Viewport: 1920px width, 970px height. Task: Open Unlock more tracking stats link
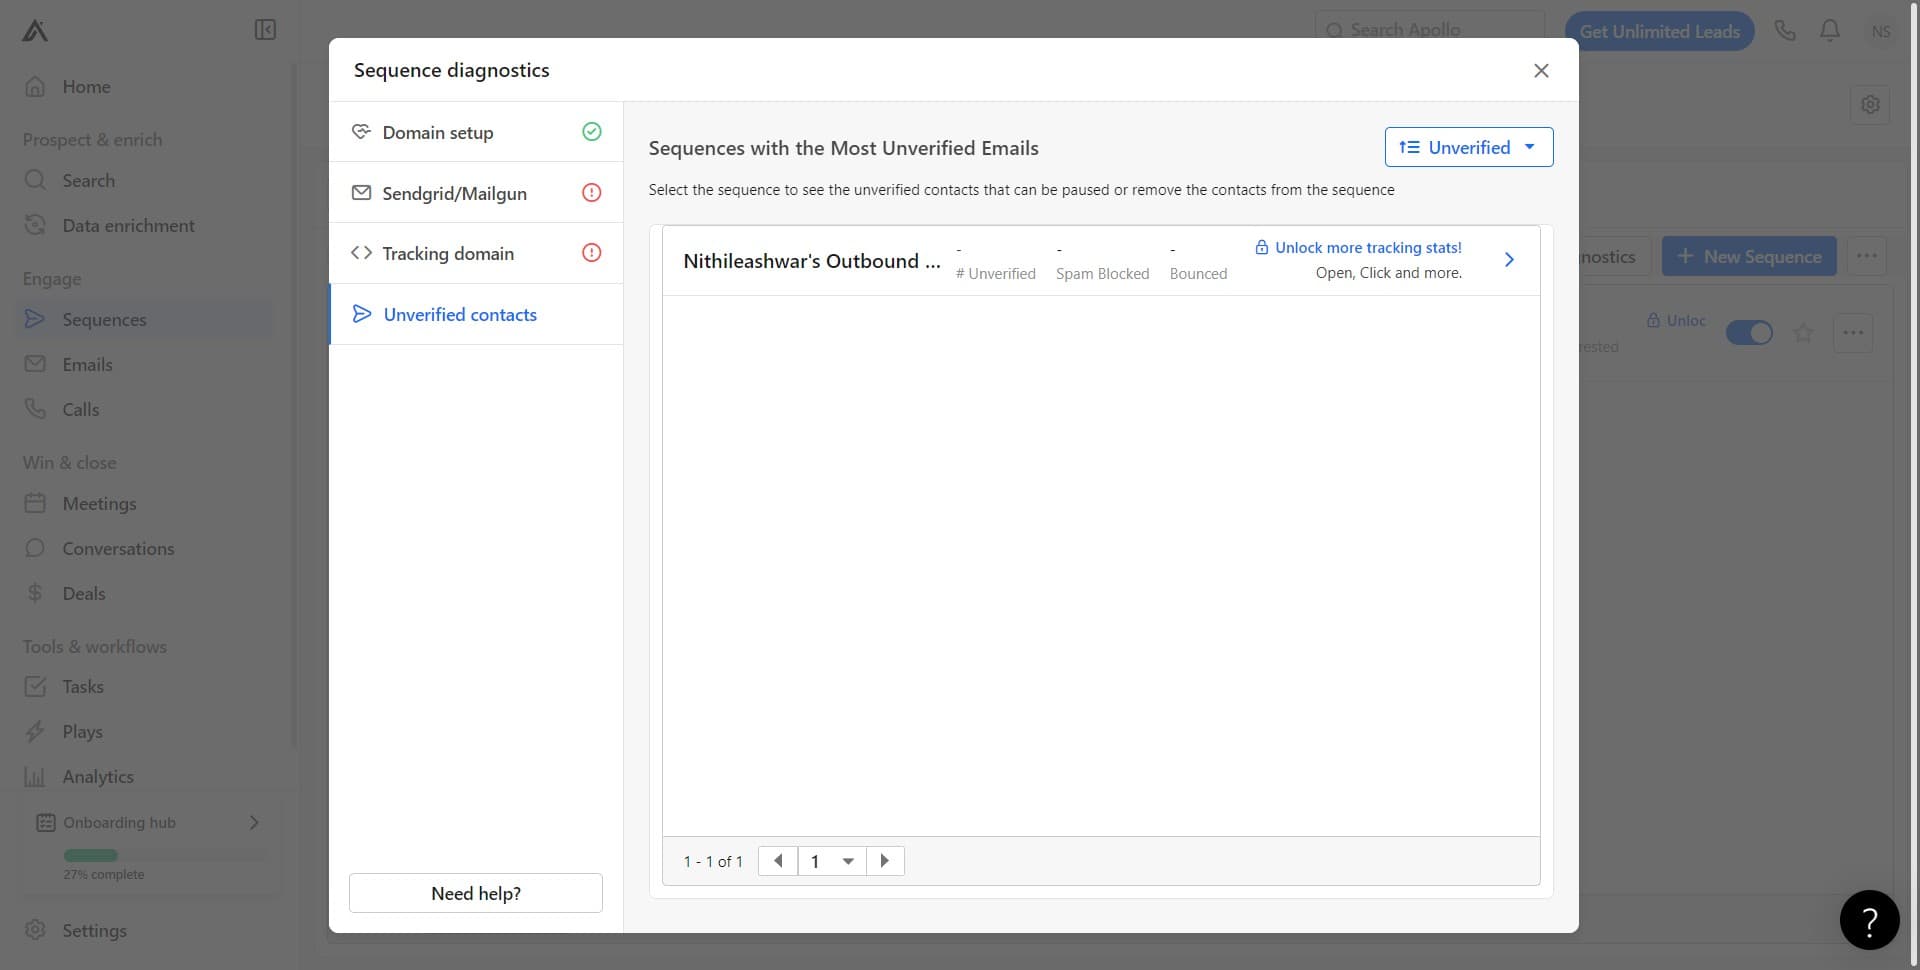coord(1370,247)
